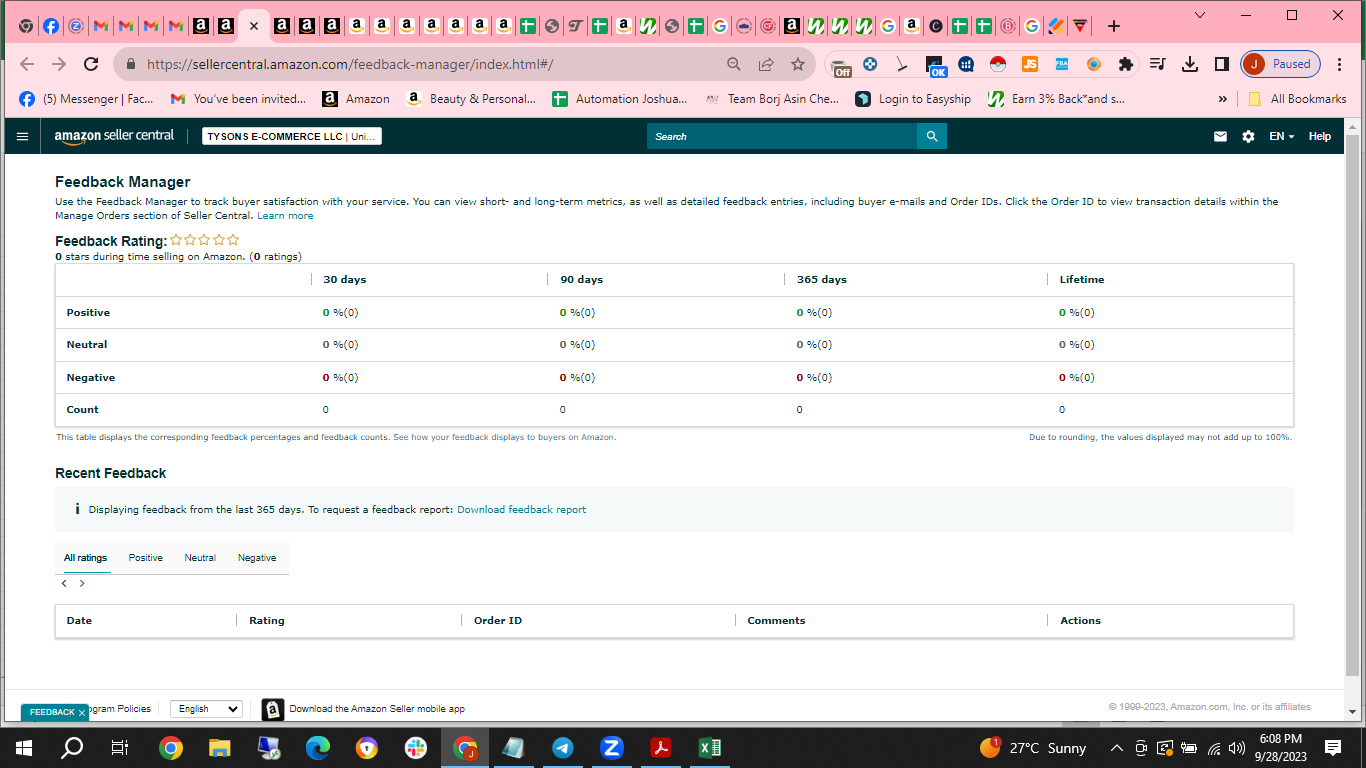Viewport: 1366px width, 768px height.
Task: Open the Beauty & Personal bookmark
Action: click(x=471, y=99)
